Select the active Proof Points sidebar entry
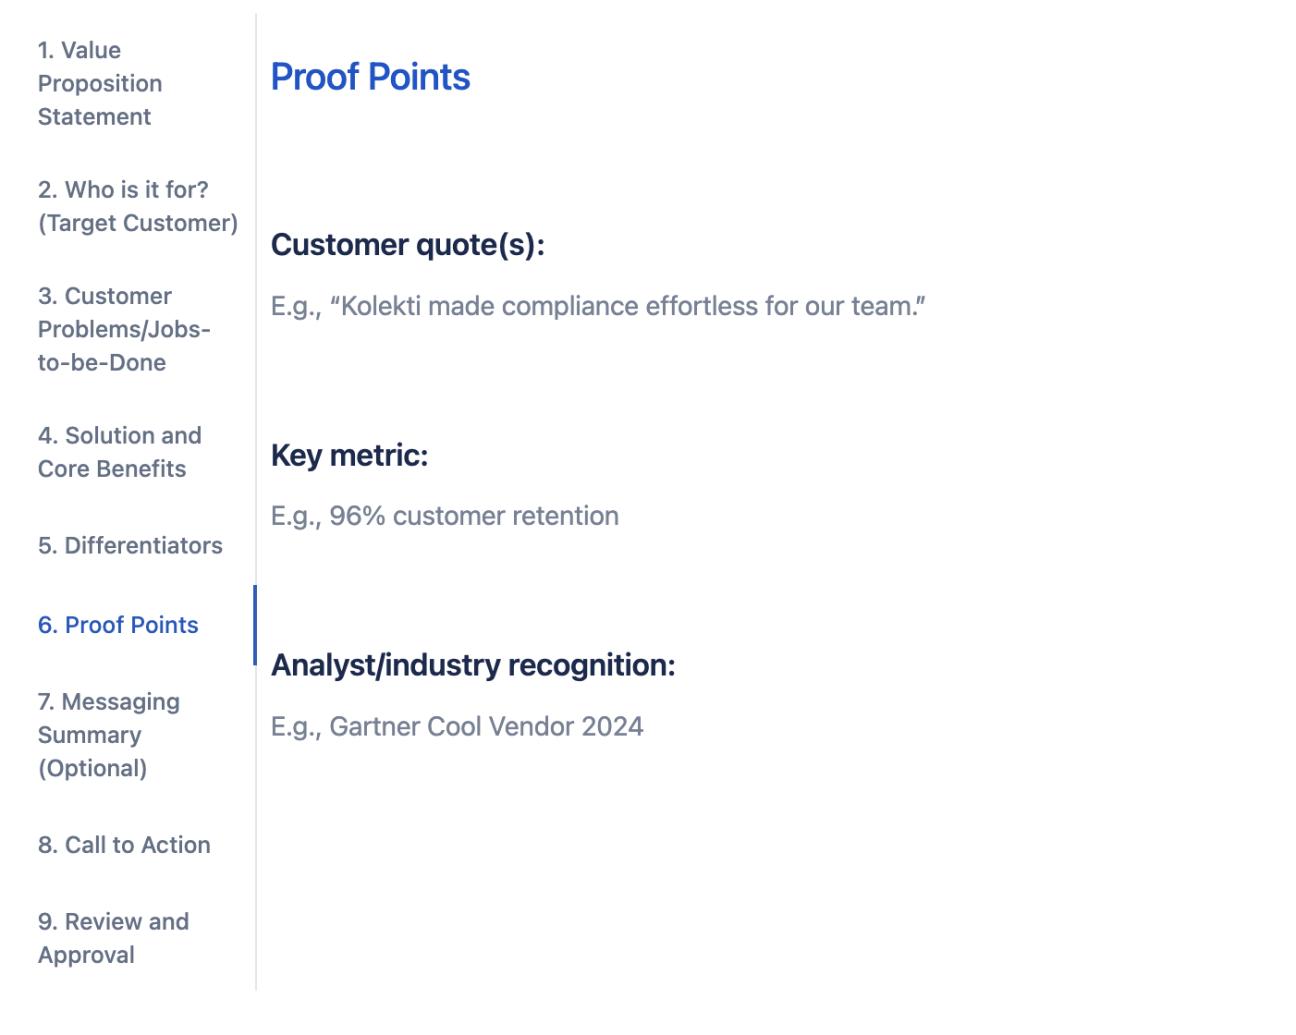This screenshot has width=1296, height=1035. 117,624
